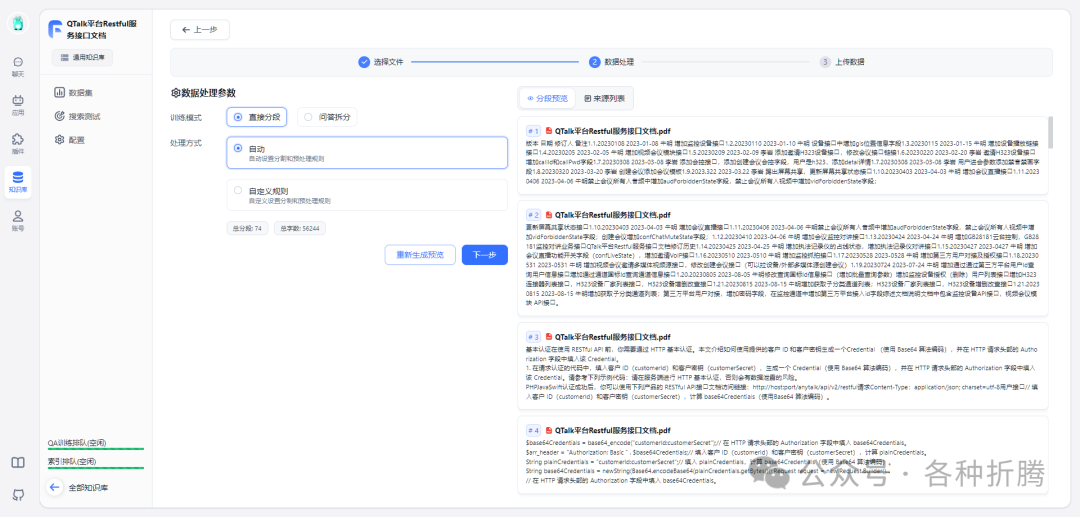This screenshot has width=1080, height=517.
Task: Switch to the 来源列表 tab
Action: click(605, 98)
